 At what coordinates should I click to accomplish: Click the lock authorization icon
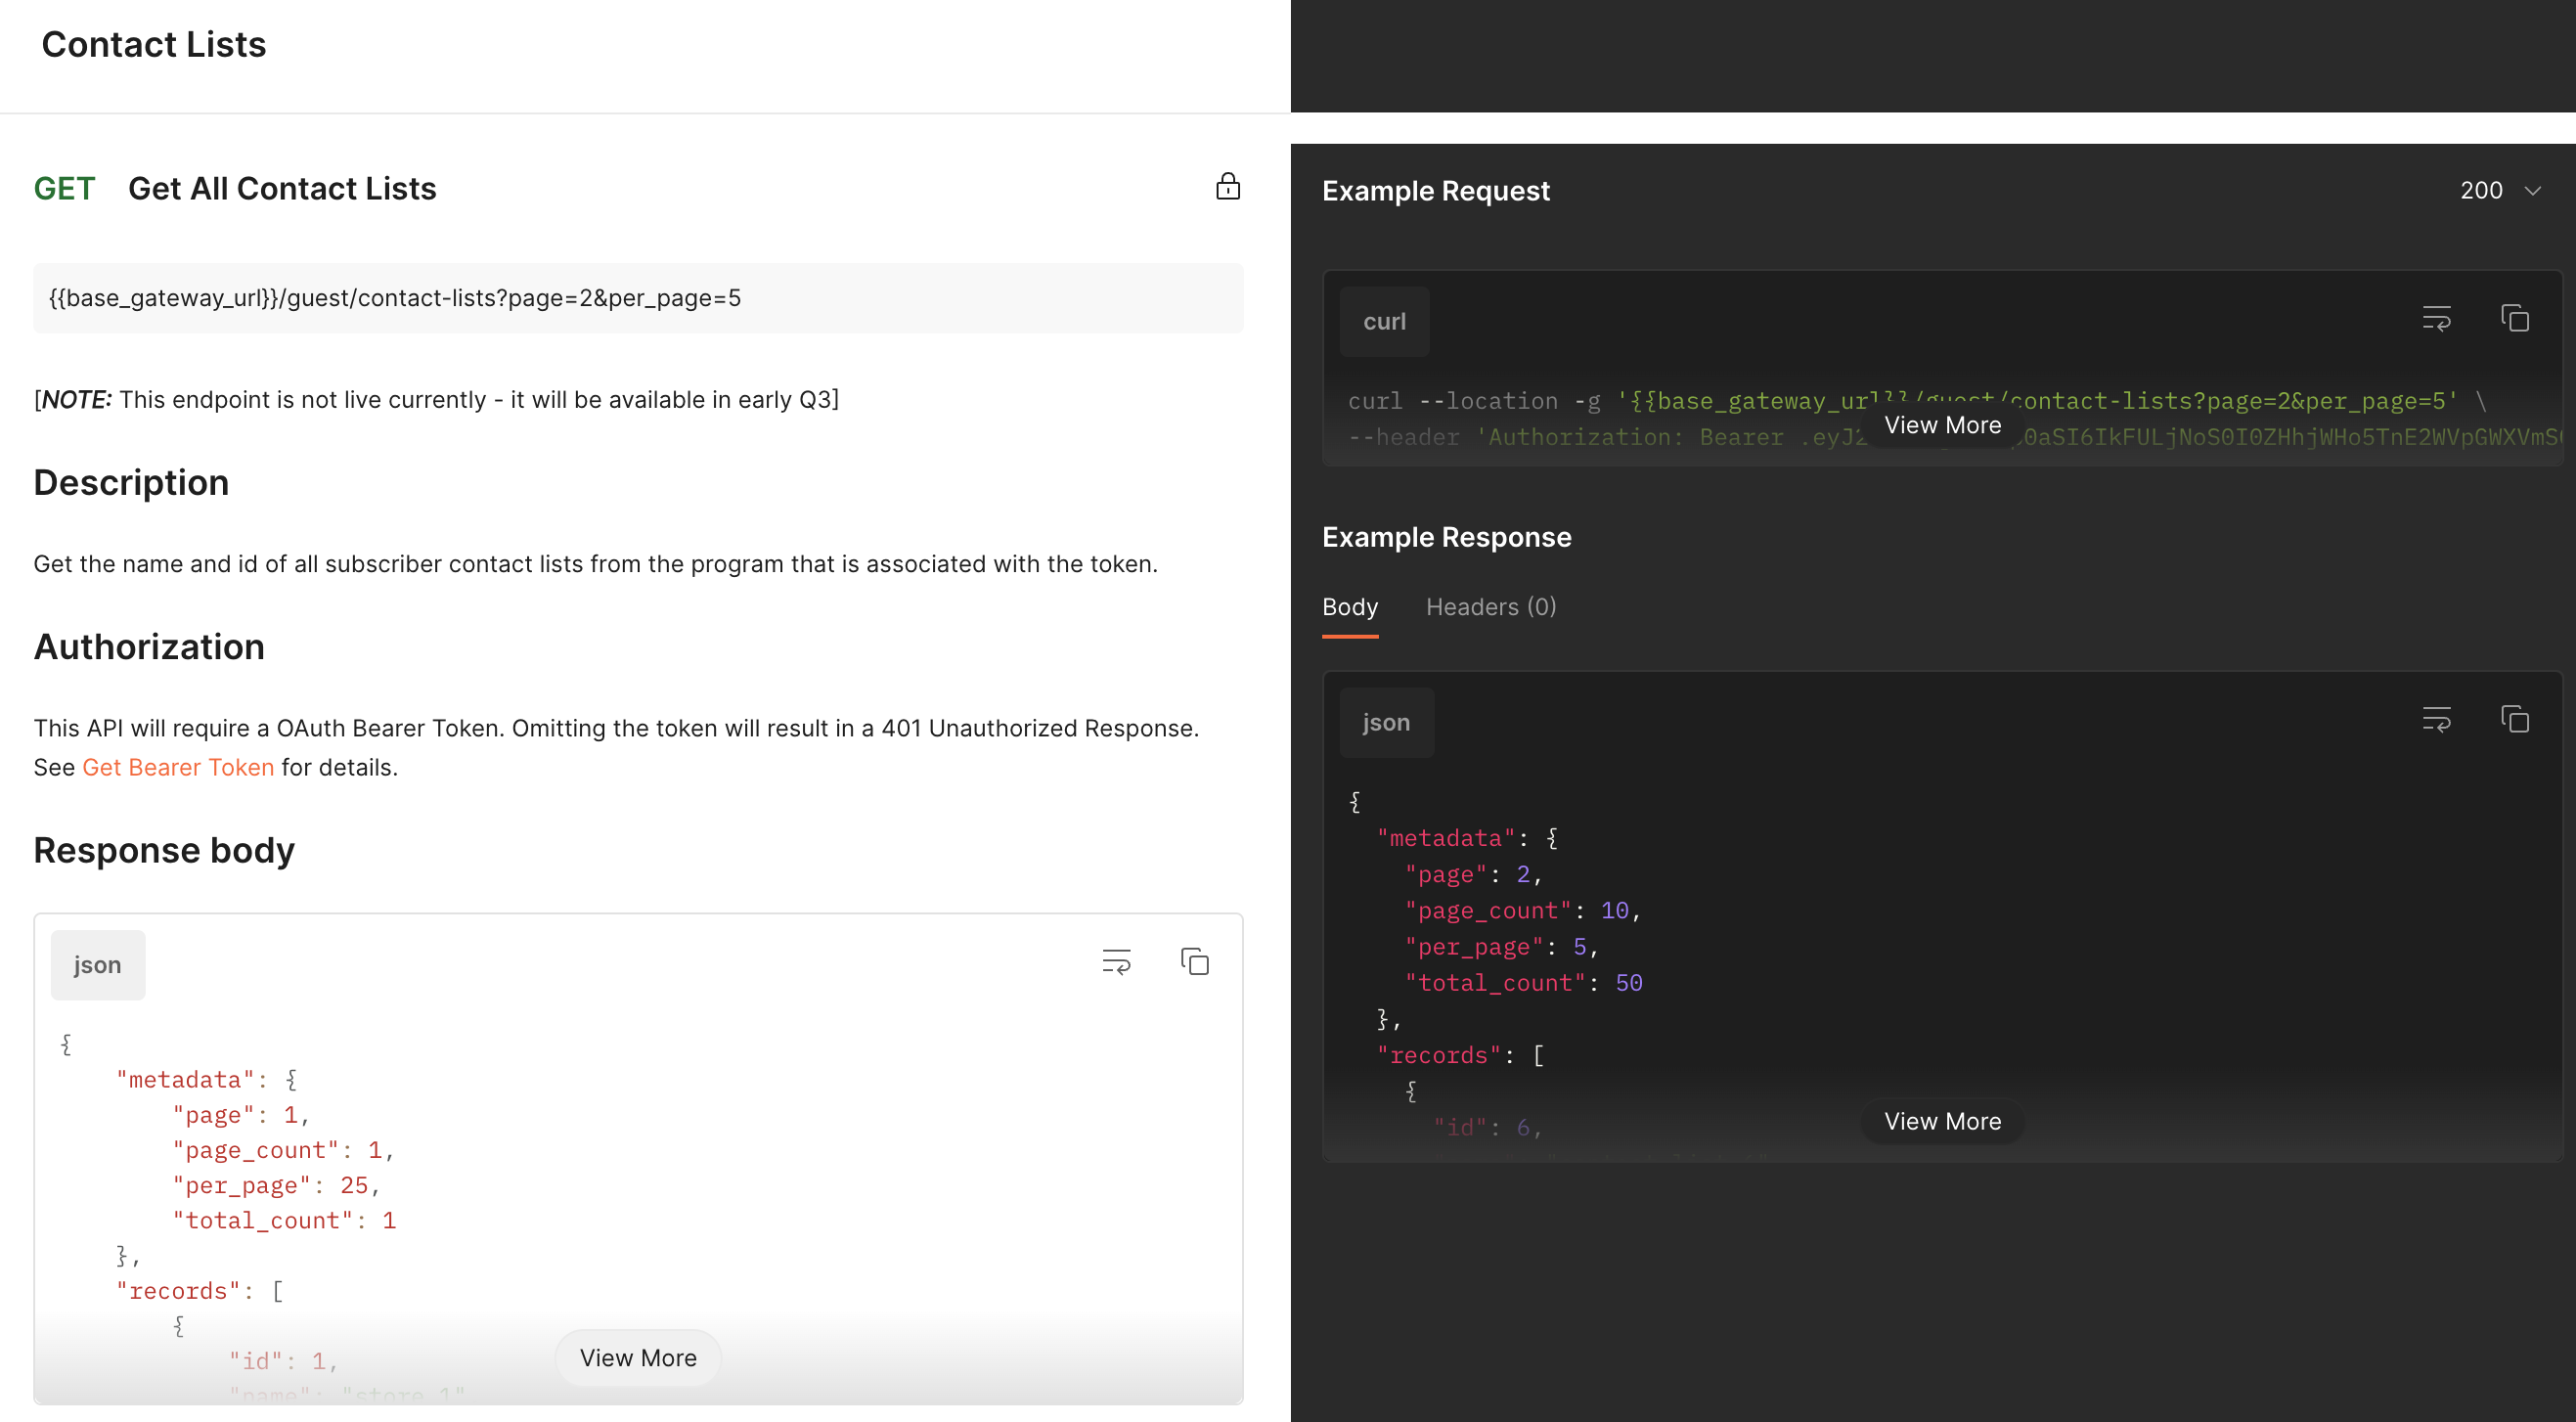coord(1228,187)
